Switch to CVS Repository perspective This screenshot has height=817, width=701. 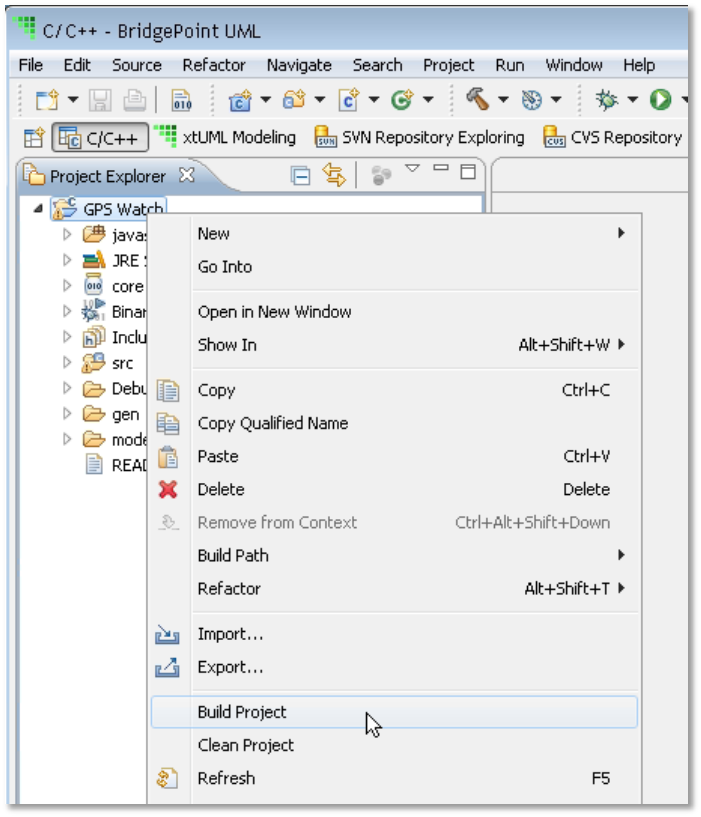612,137
